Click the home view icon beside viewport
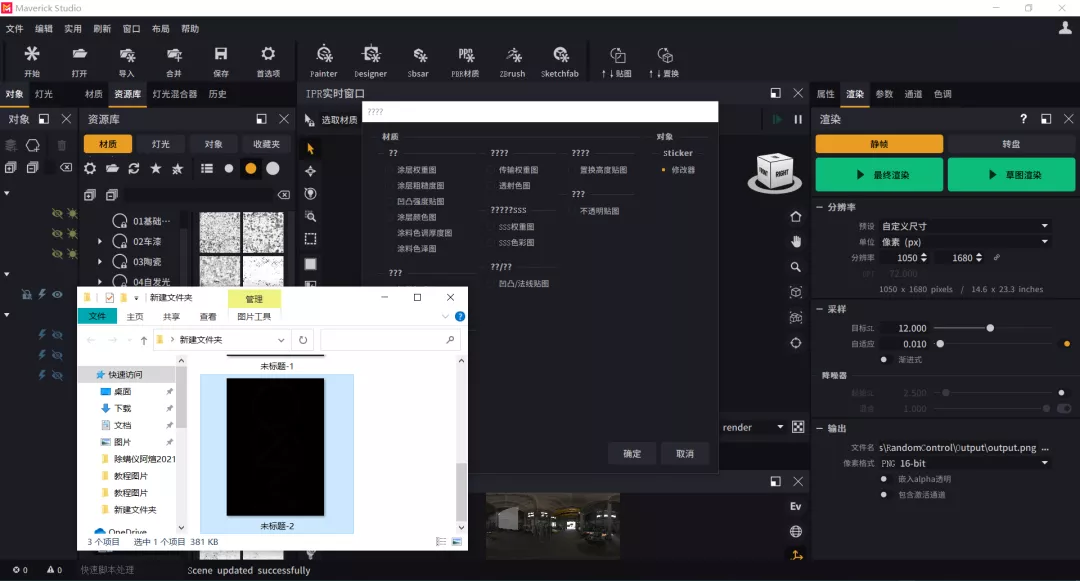The image size is (1080, 581). click(x=796, y=216)
